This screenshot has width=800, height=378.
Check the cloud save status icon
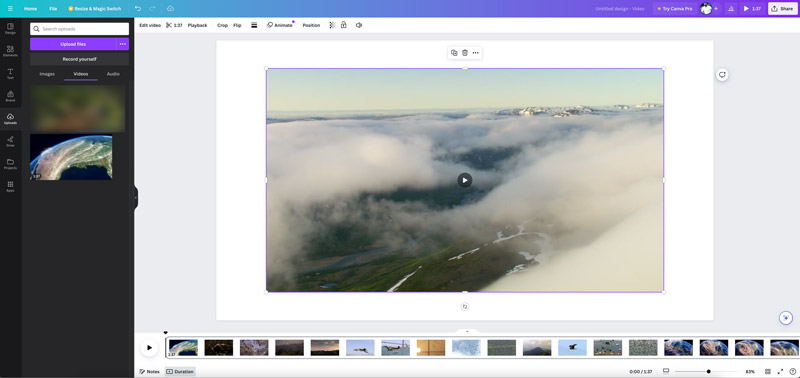170,9
